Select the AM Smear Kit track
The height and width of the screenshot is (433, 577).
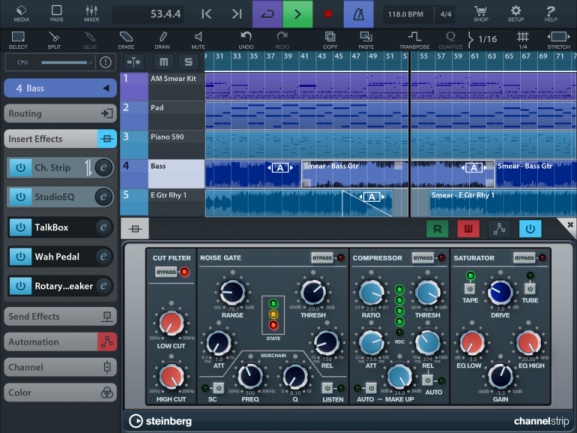[162, 86]
